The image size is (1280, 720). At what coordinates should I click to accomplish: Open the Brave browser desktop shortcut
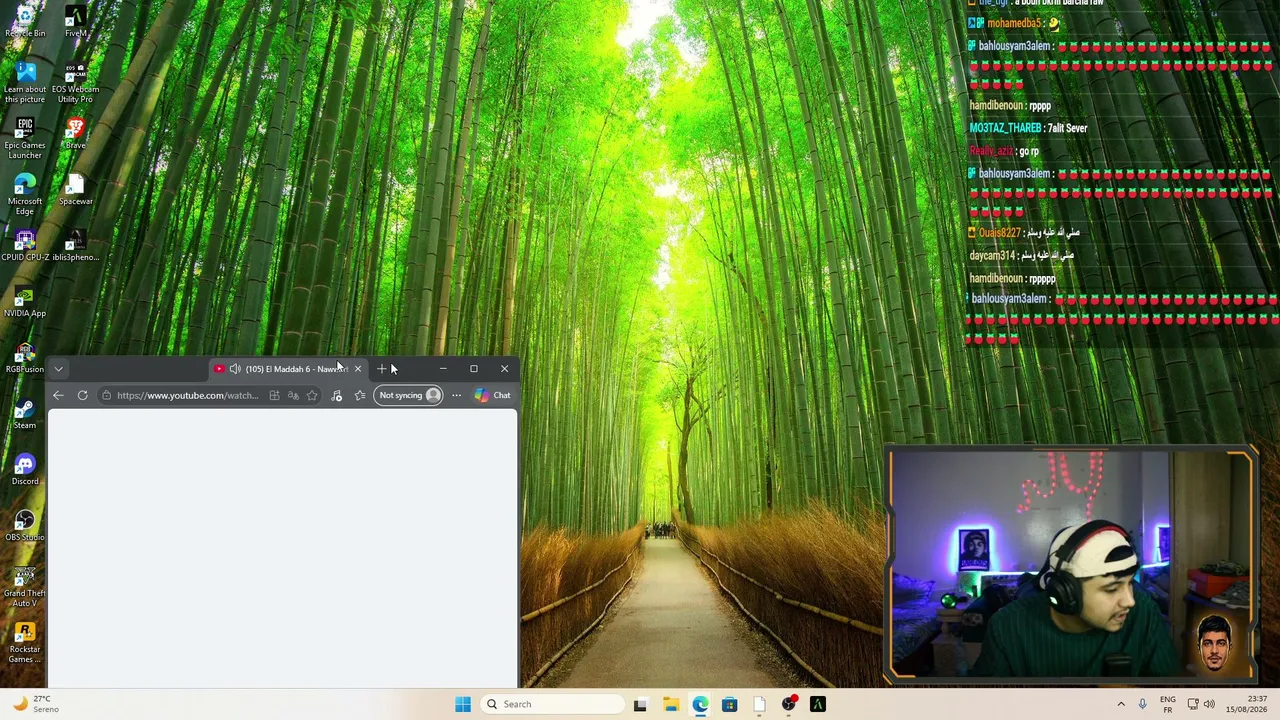tap(75, 133)
